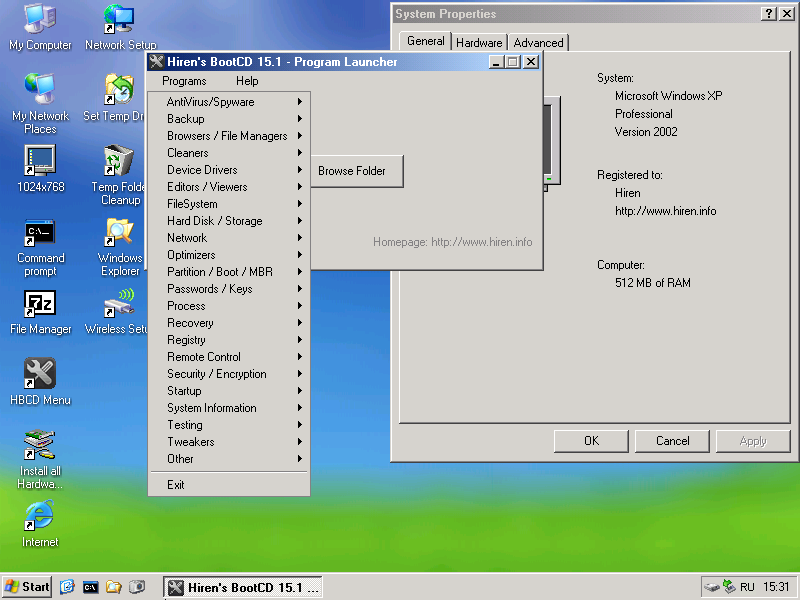Expand the Hard Disk / Storage submenu

[x=229, y=221]
